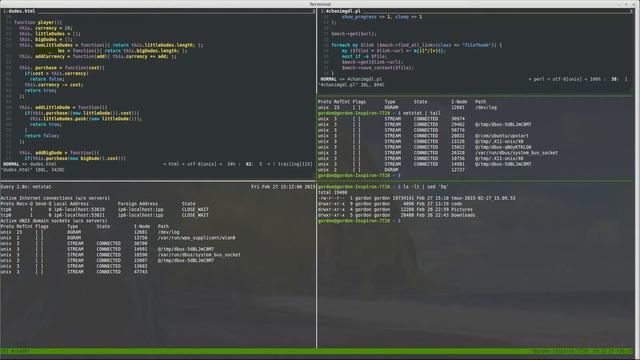Click 'ip6-localhost:53821' local address

click(x=79, y=215)
